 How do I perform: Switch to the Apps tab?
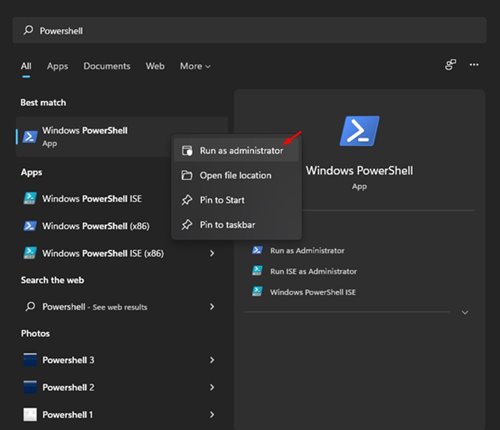(57, 66)
